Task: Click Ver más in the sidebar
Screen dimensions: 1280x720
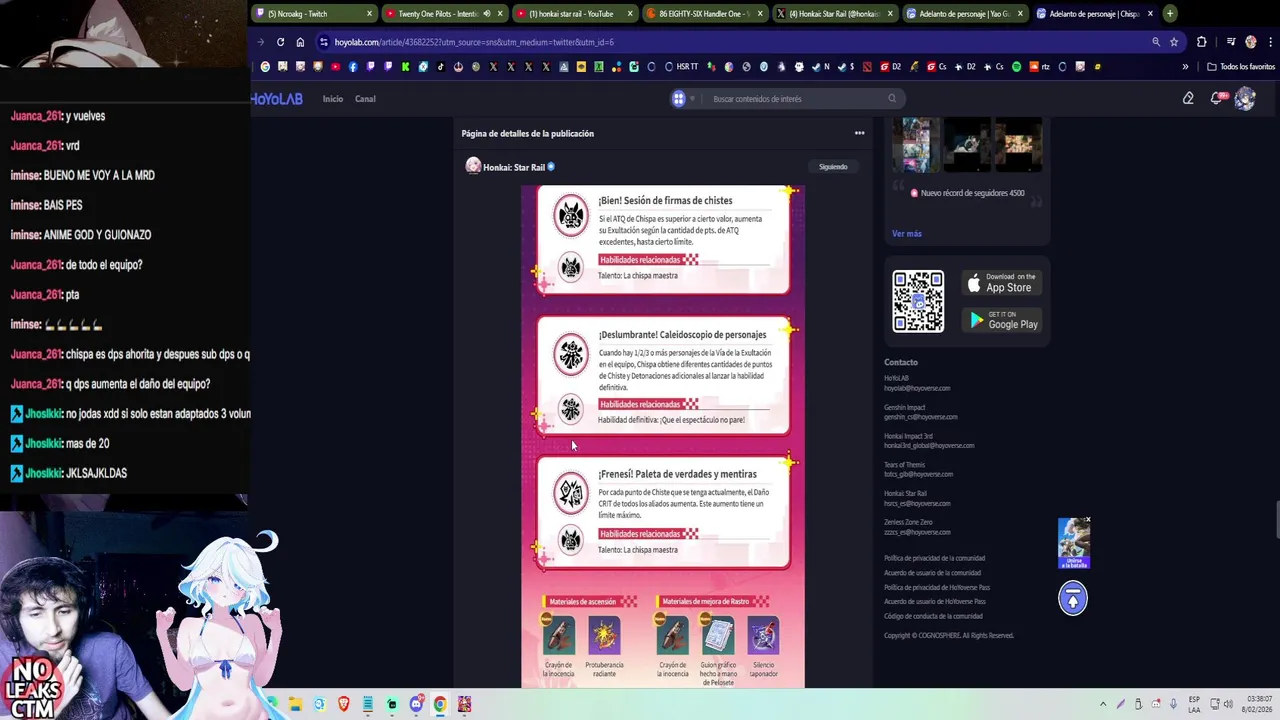Action: tap(907, 233)
